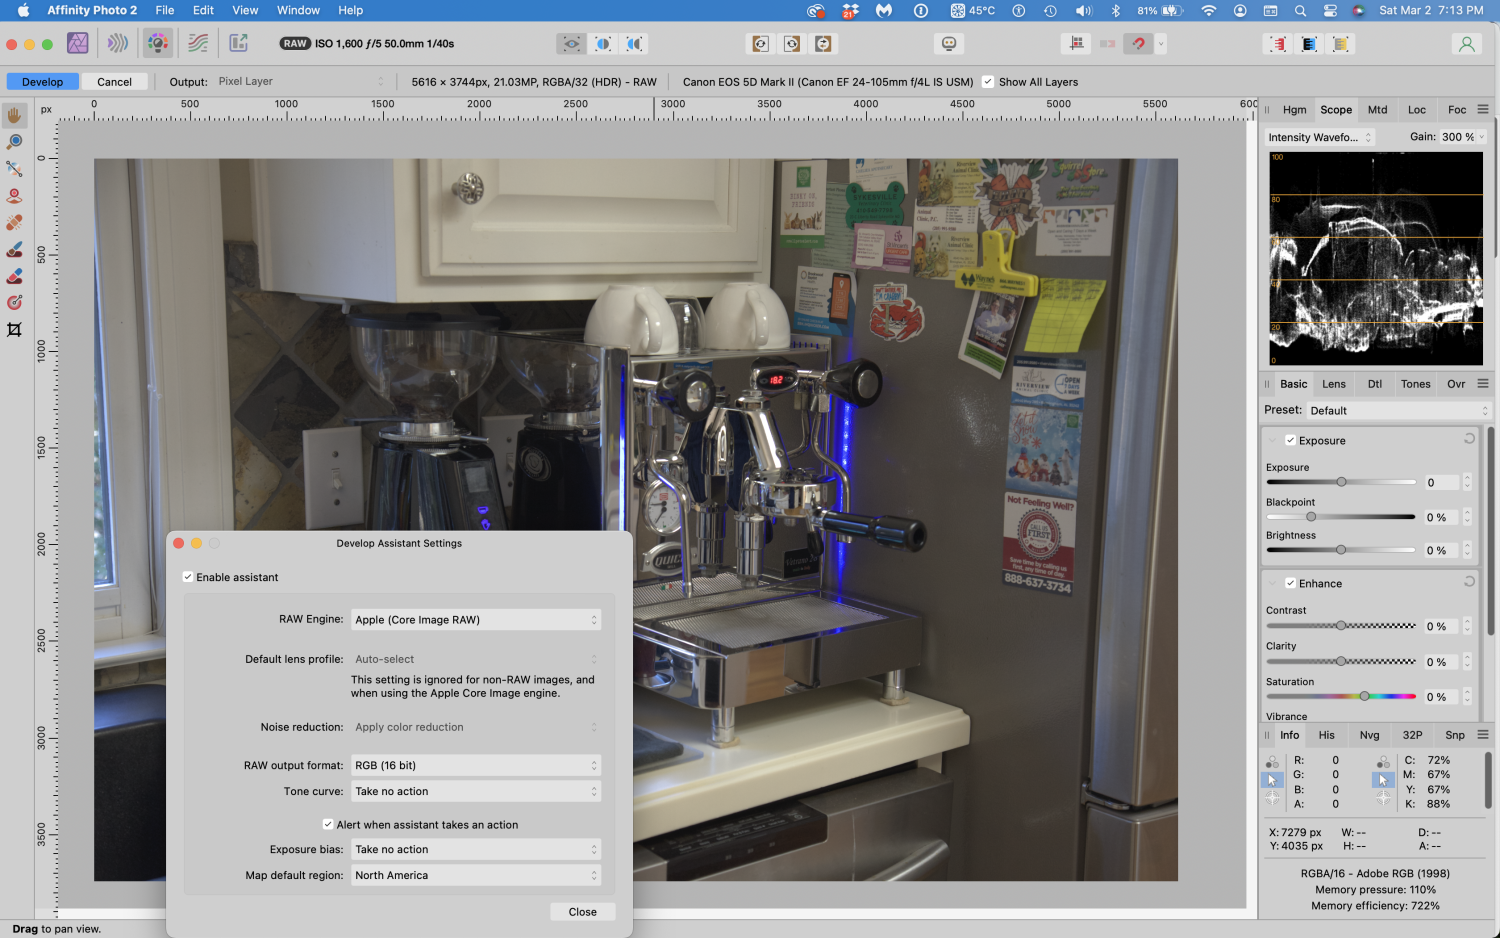
Task: Select the Zoom tool
Action: click(x=14, y=141)
